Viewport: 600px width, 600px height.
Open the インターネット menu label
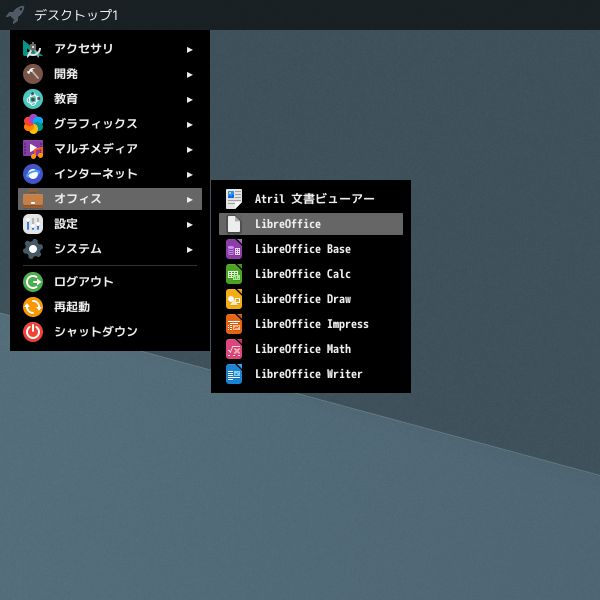[96, 174]
